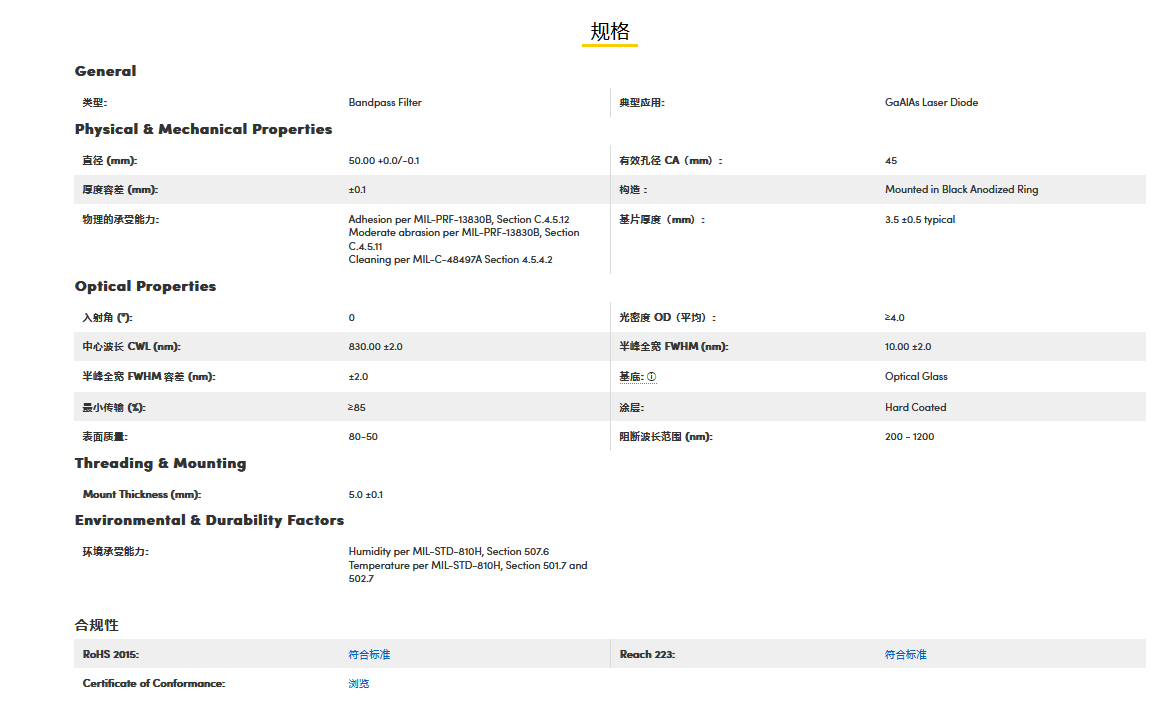Click the 中心波长 CWL (nm) label

131,346
